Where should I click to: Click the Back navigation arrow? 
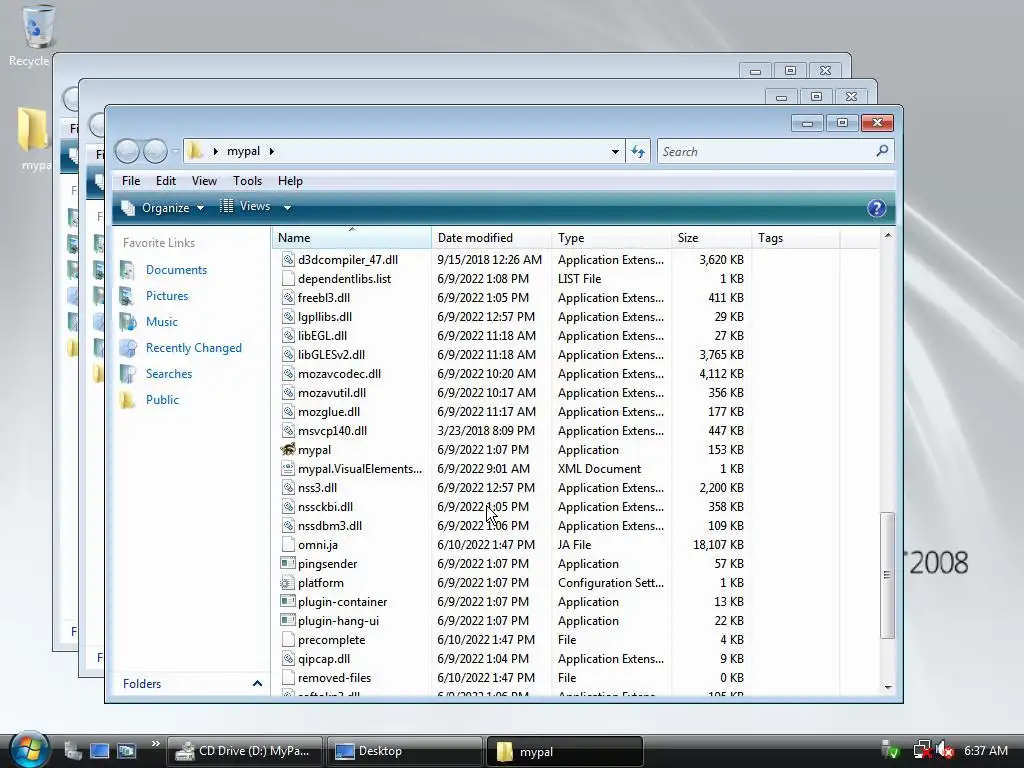pyautogui.click(x=127, y=152)
